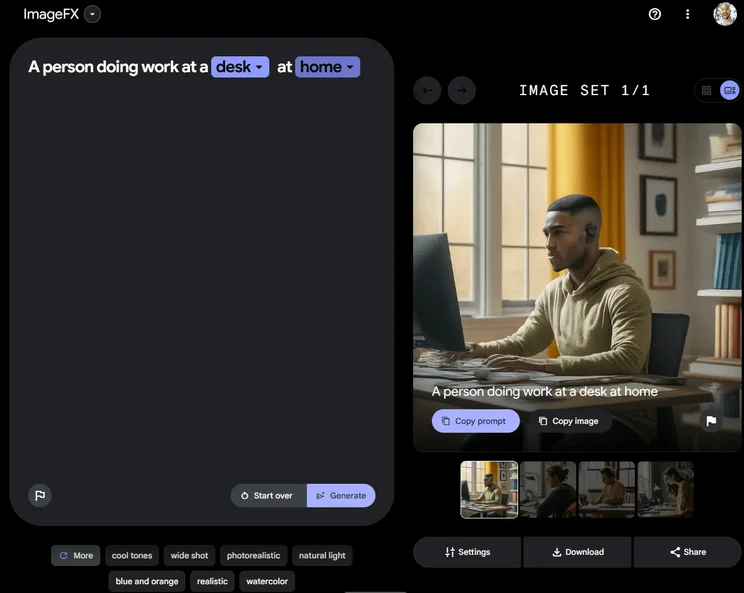Expand the 'desk' prompt chip dropdown
744x593 pixels.
click(x=240, y=67)
